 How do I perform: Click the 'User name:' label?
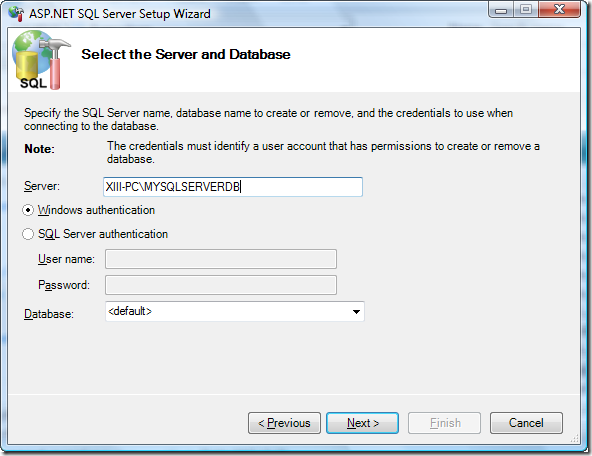tap(66, 259)
